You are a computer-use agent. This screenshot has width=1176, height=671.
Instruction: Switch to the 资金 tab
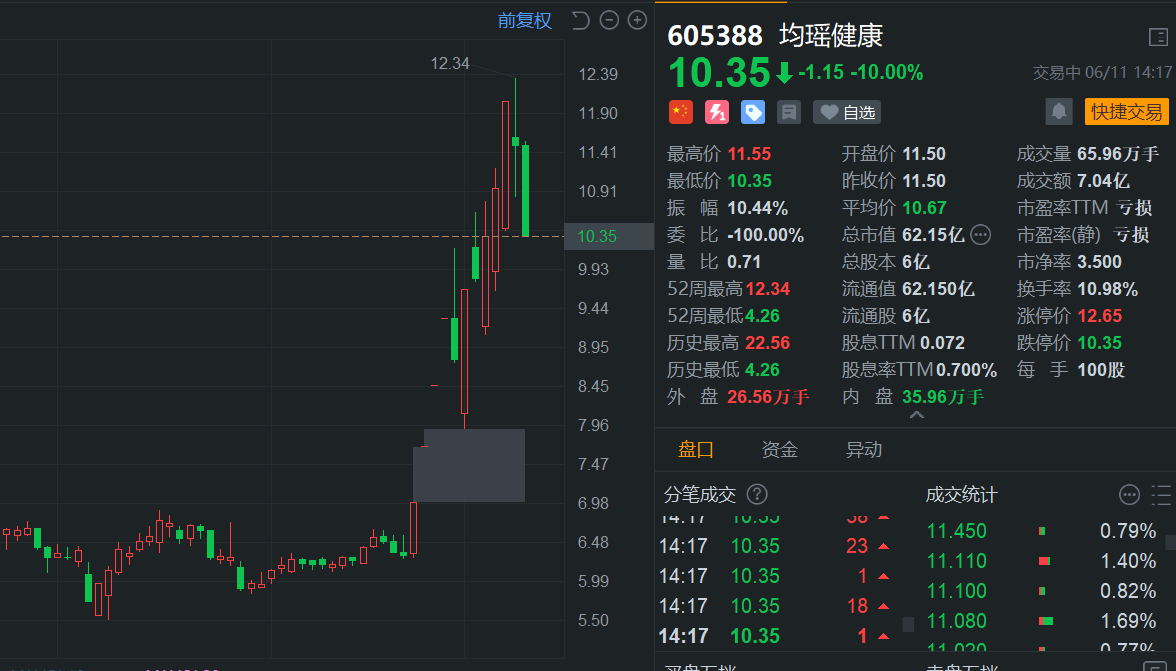pyautogui.click(x=780, y=449)
